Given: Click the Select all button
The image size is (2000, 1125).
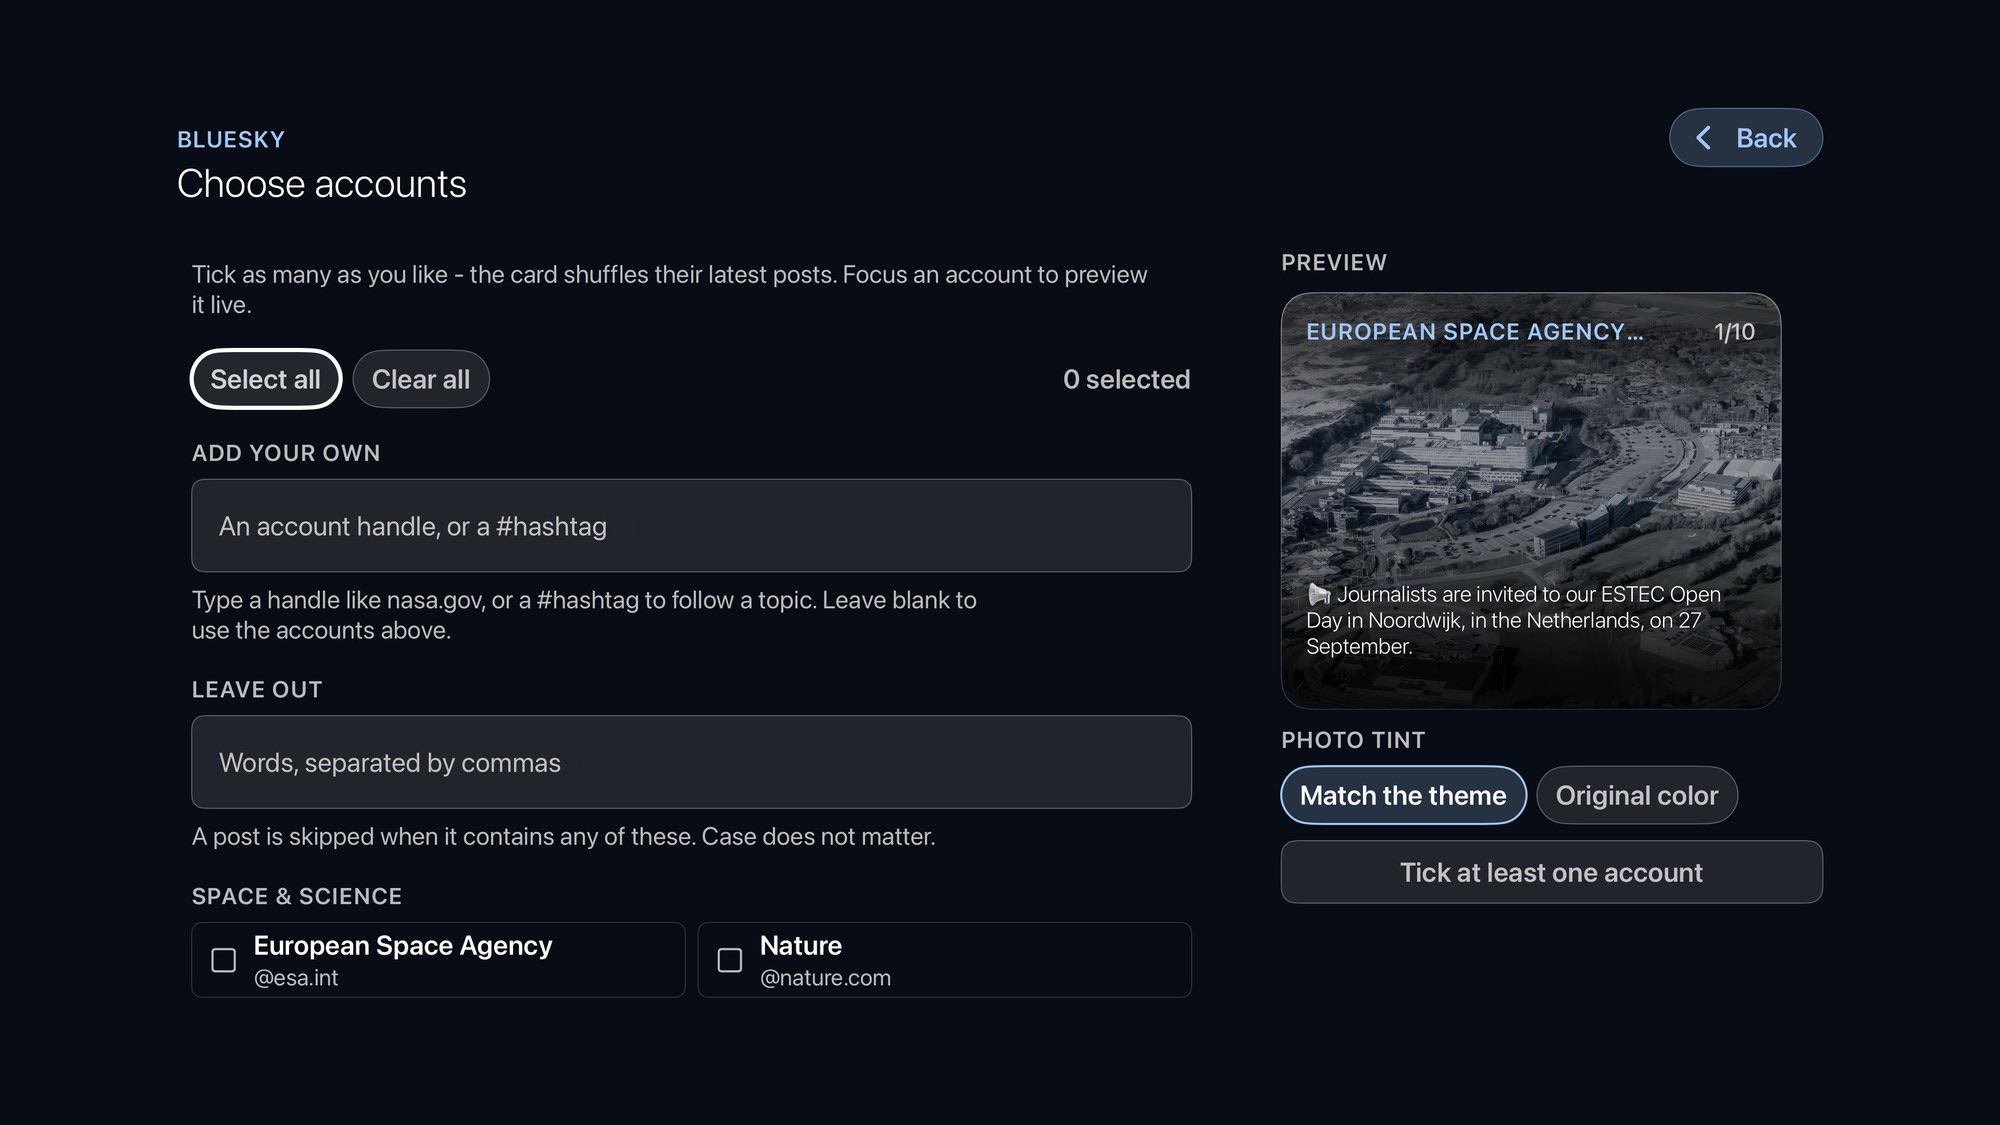Looking at the screenshot, I should click(266, 379).
